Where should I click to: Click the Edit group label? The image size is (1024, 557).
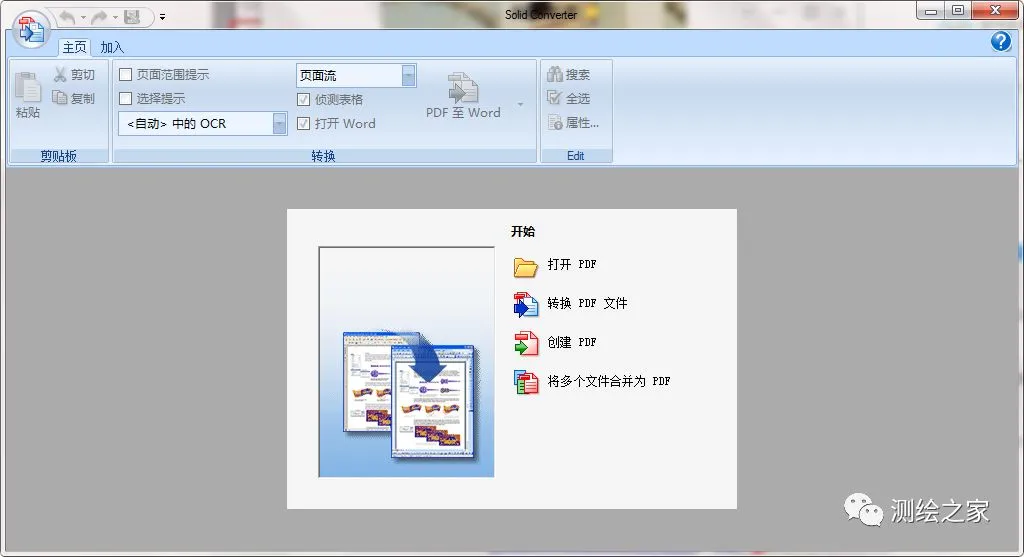pyautogui.click(x=575, y=155)
